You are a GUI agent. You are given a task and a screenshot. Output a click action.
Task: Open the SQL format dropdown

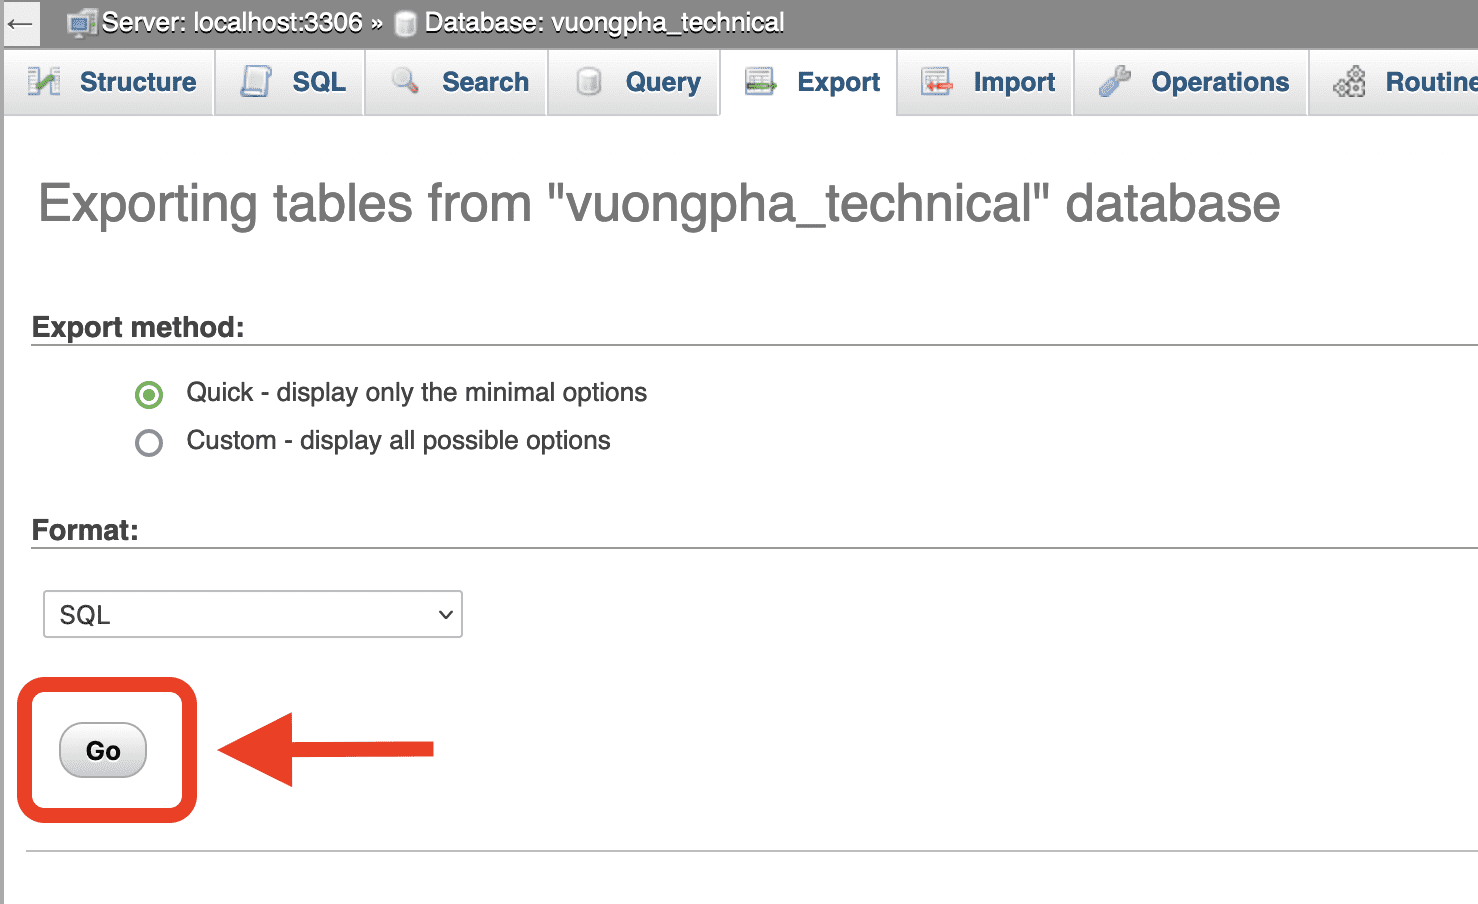(253, 614)
